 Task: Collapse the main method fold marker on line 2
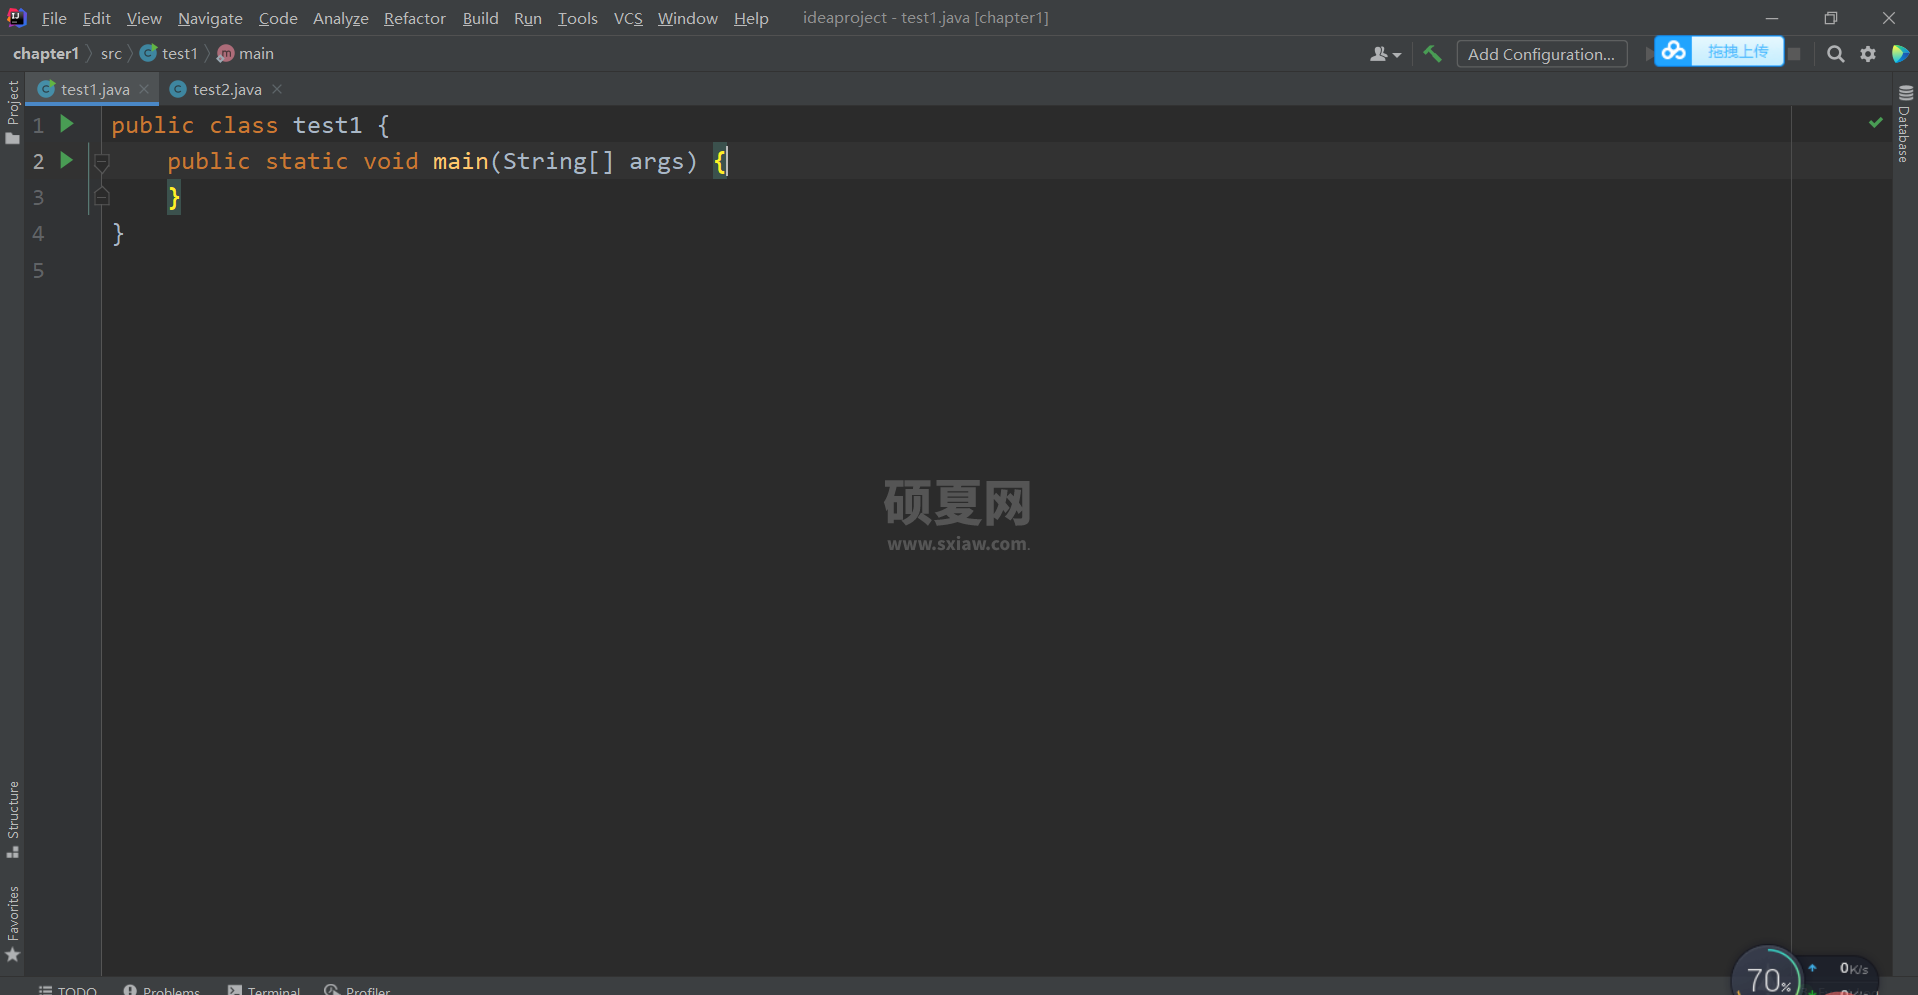(101, 162)
